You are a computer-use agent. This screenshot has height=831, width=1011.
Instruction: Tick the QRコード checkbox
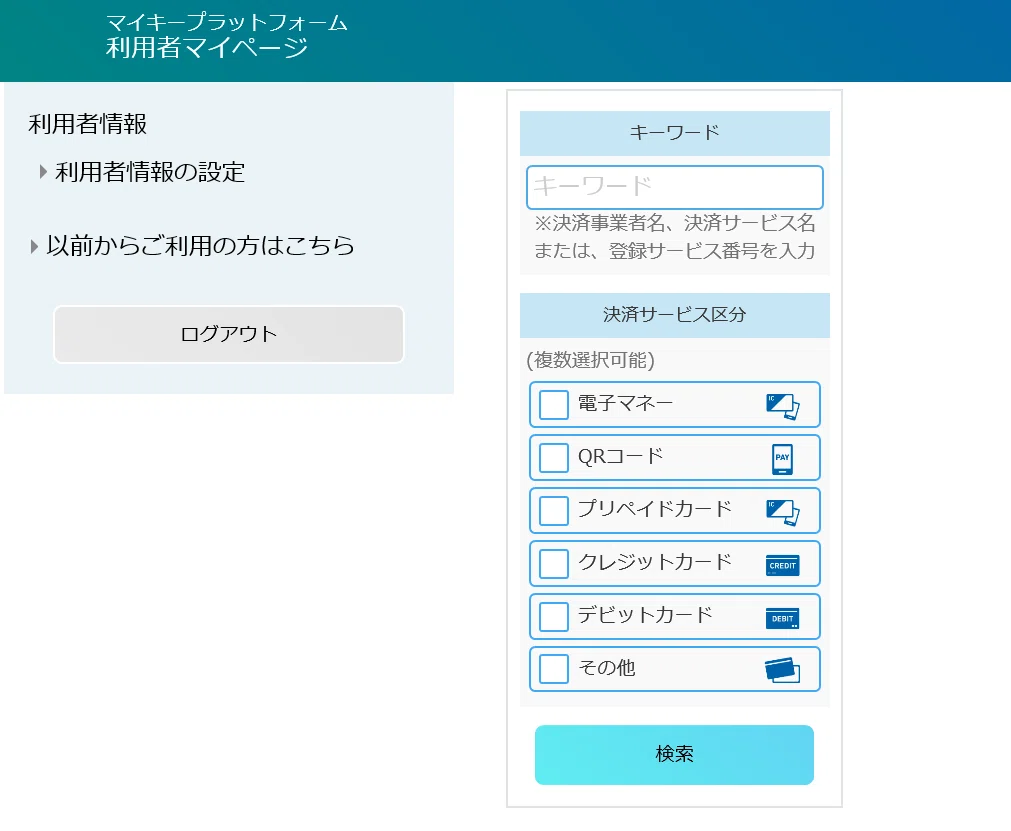tap(553, 458)
